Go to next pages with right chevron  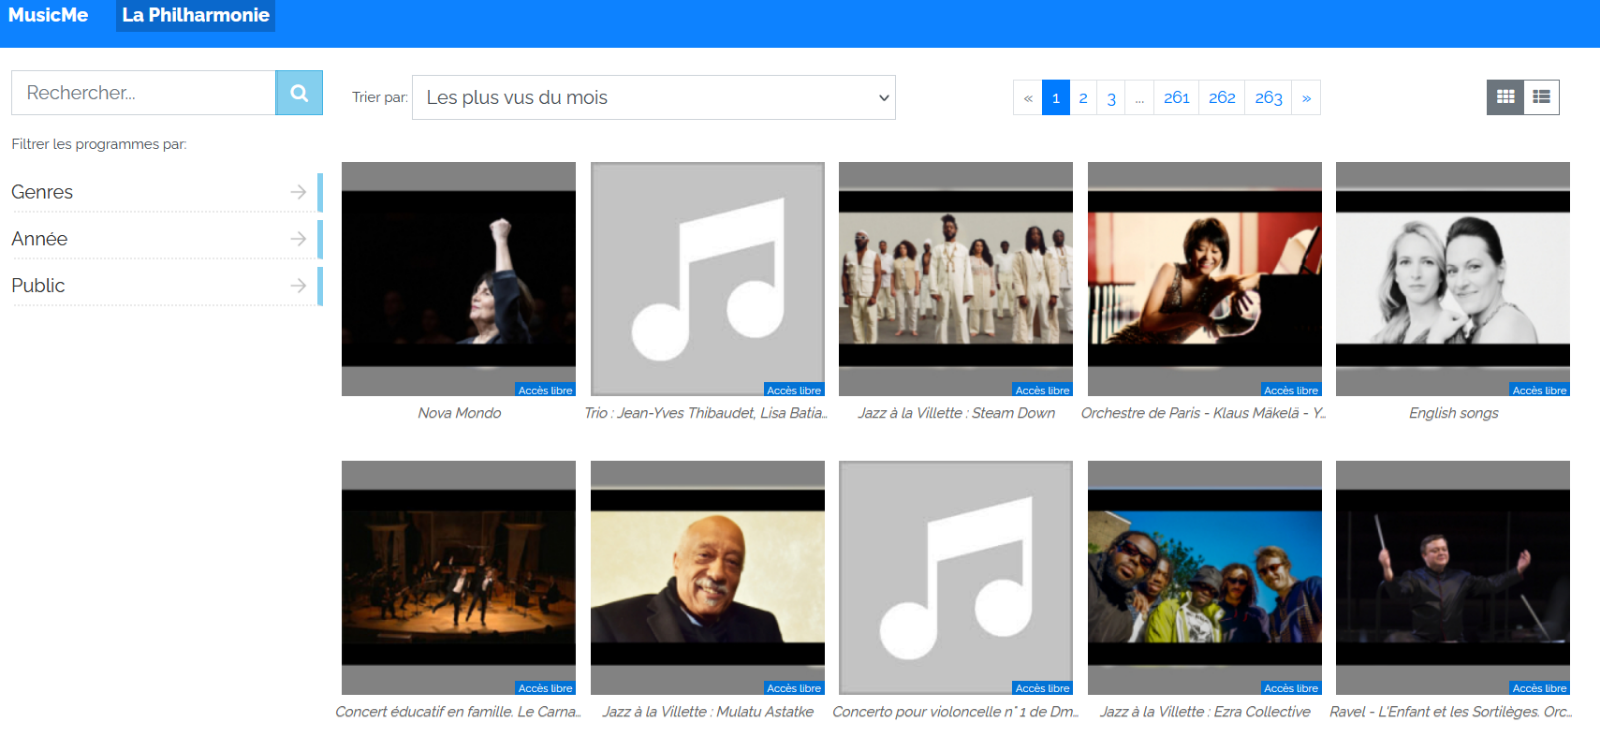(1306, 98)
